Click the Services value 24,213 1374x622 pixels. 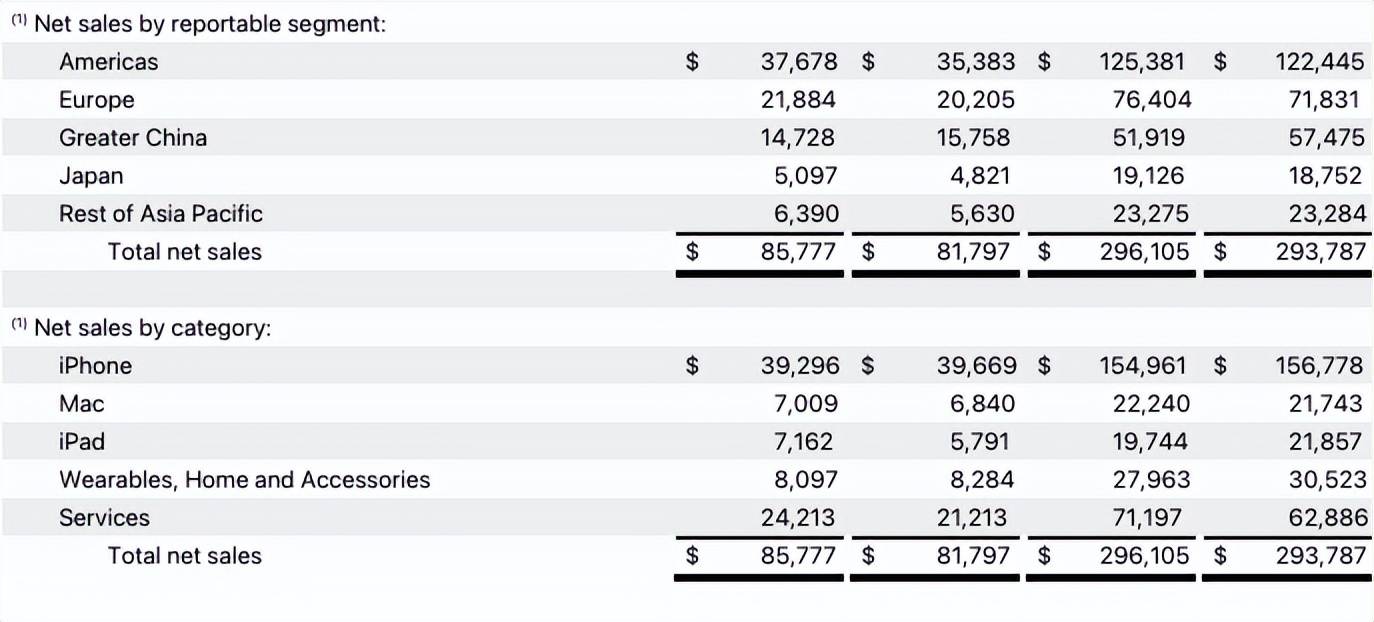798,518
